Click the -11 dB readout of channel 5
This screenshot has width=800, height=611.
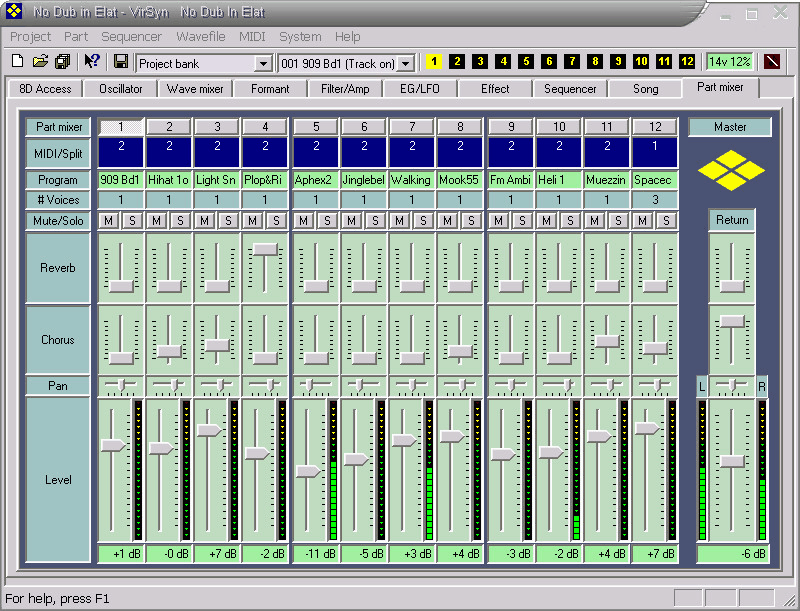316,554
